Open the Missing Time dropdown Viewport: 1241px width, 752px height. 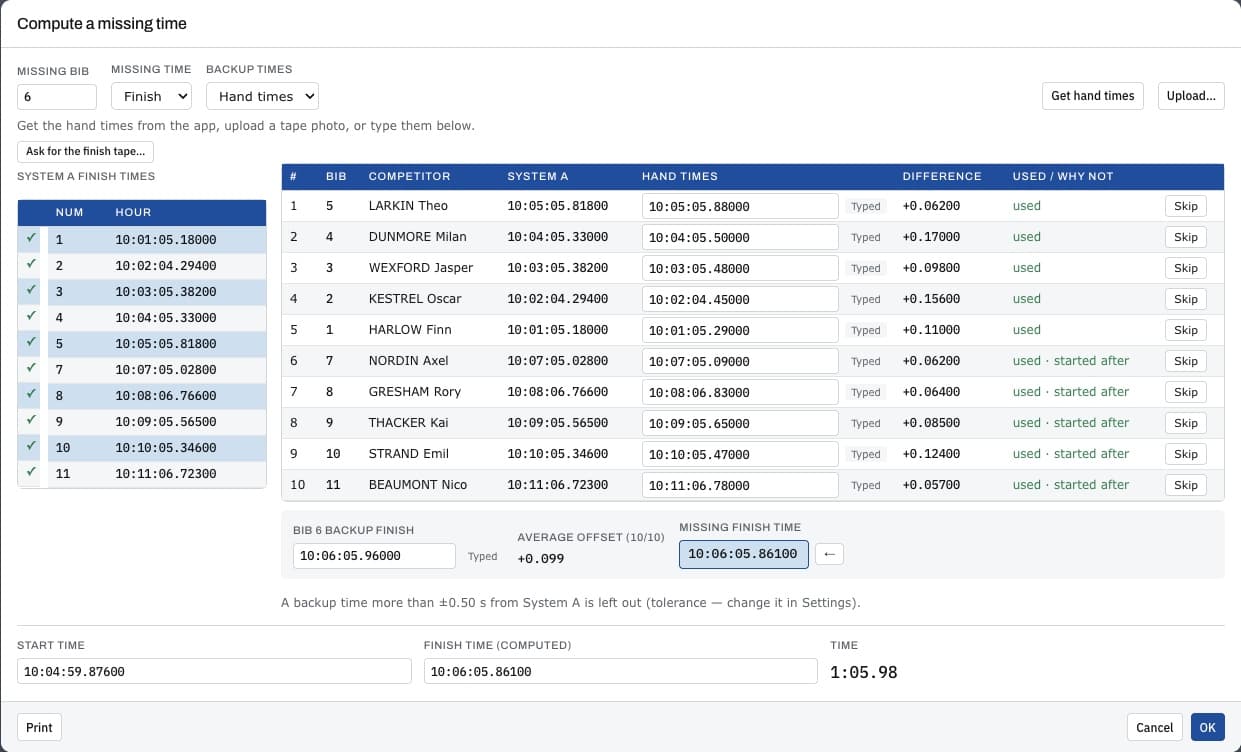(x=151, y=96)
